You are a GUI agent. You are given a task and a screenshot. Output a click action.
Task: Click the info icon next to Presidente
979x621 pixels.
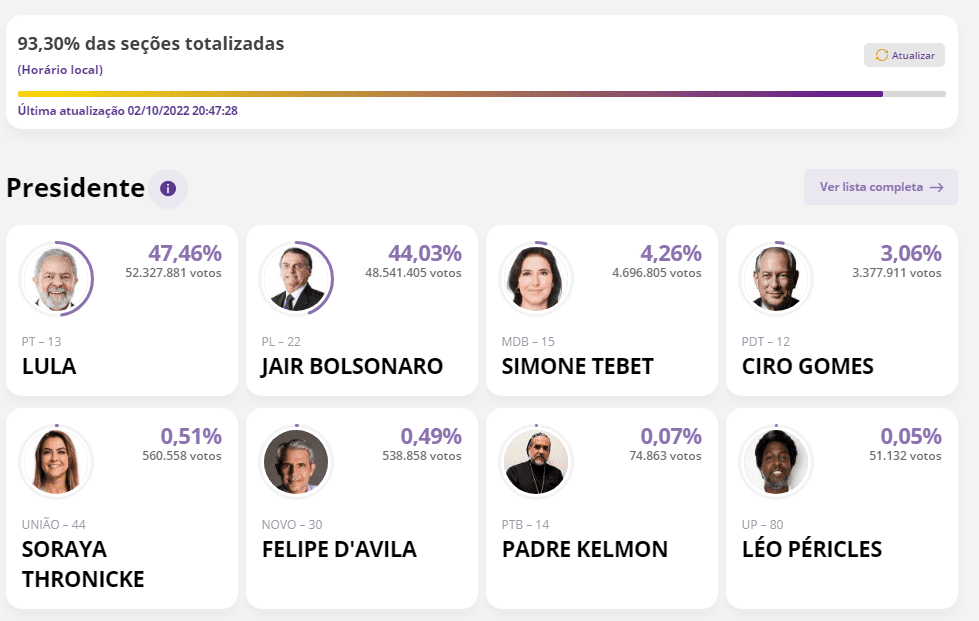168,188
